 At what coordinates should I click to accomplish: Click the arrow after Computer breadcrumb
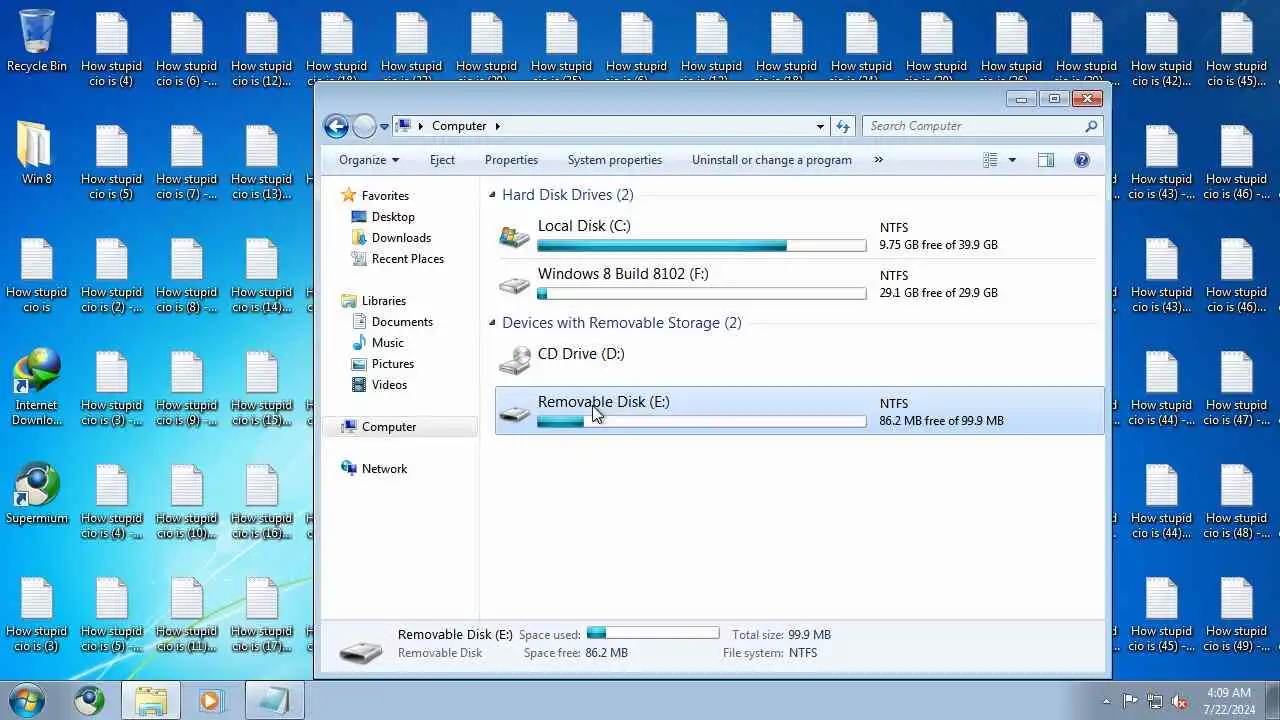click(x=497, y=126)
